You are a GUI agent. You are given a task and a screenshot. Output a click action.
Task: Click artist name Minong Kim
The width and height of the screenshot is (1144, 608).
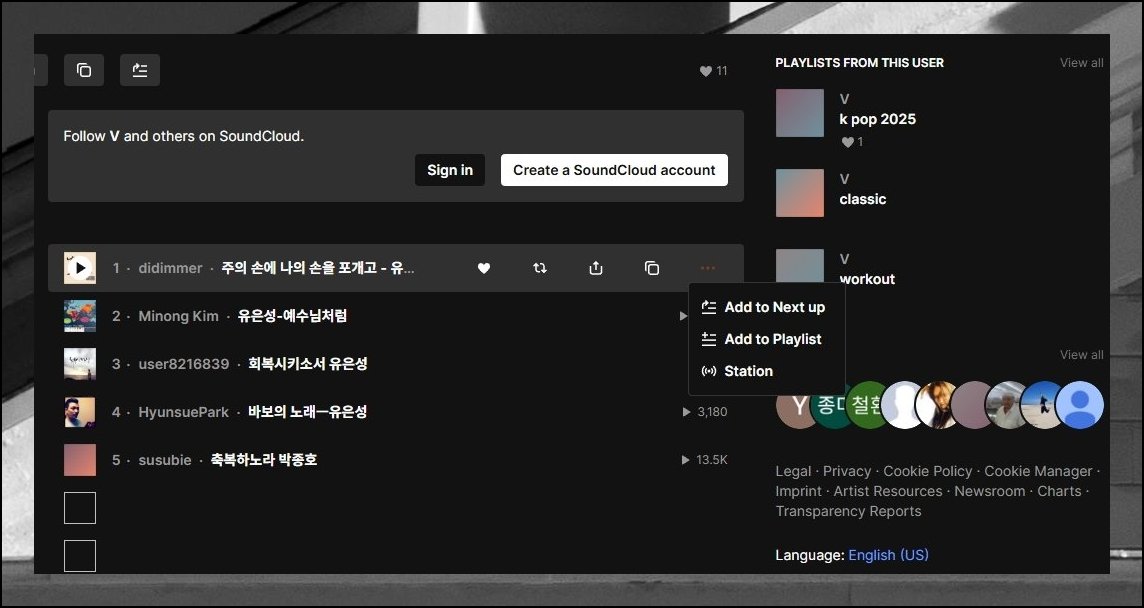coord(178,316)
